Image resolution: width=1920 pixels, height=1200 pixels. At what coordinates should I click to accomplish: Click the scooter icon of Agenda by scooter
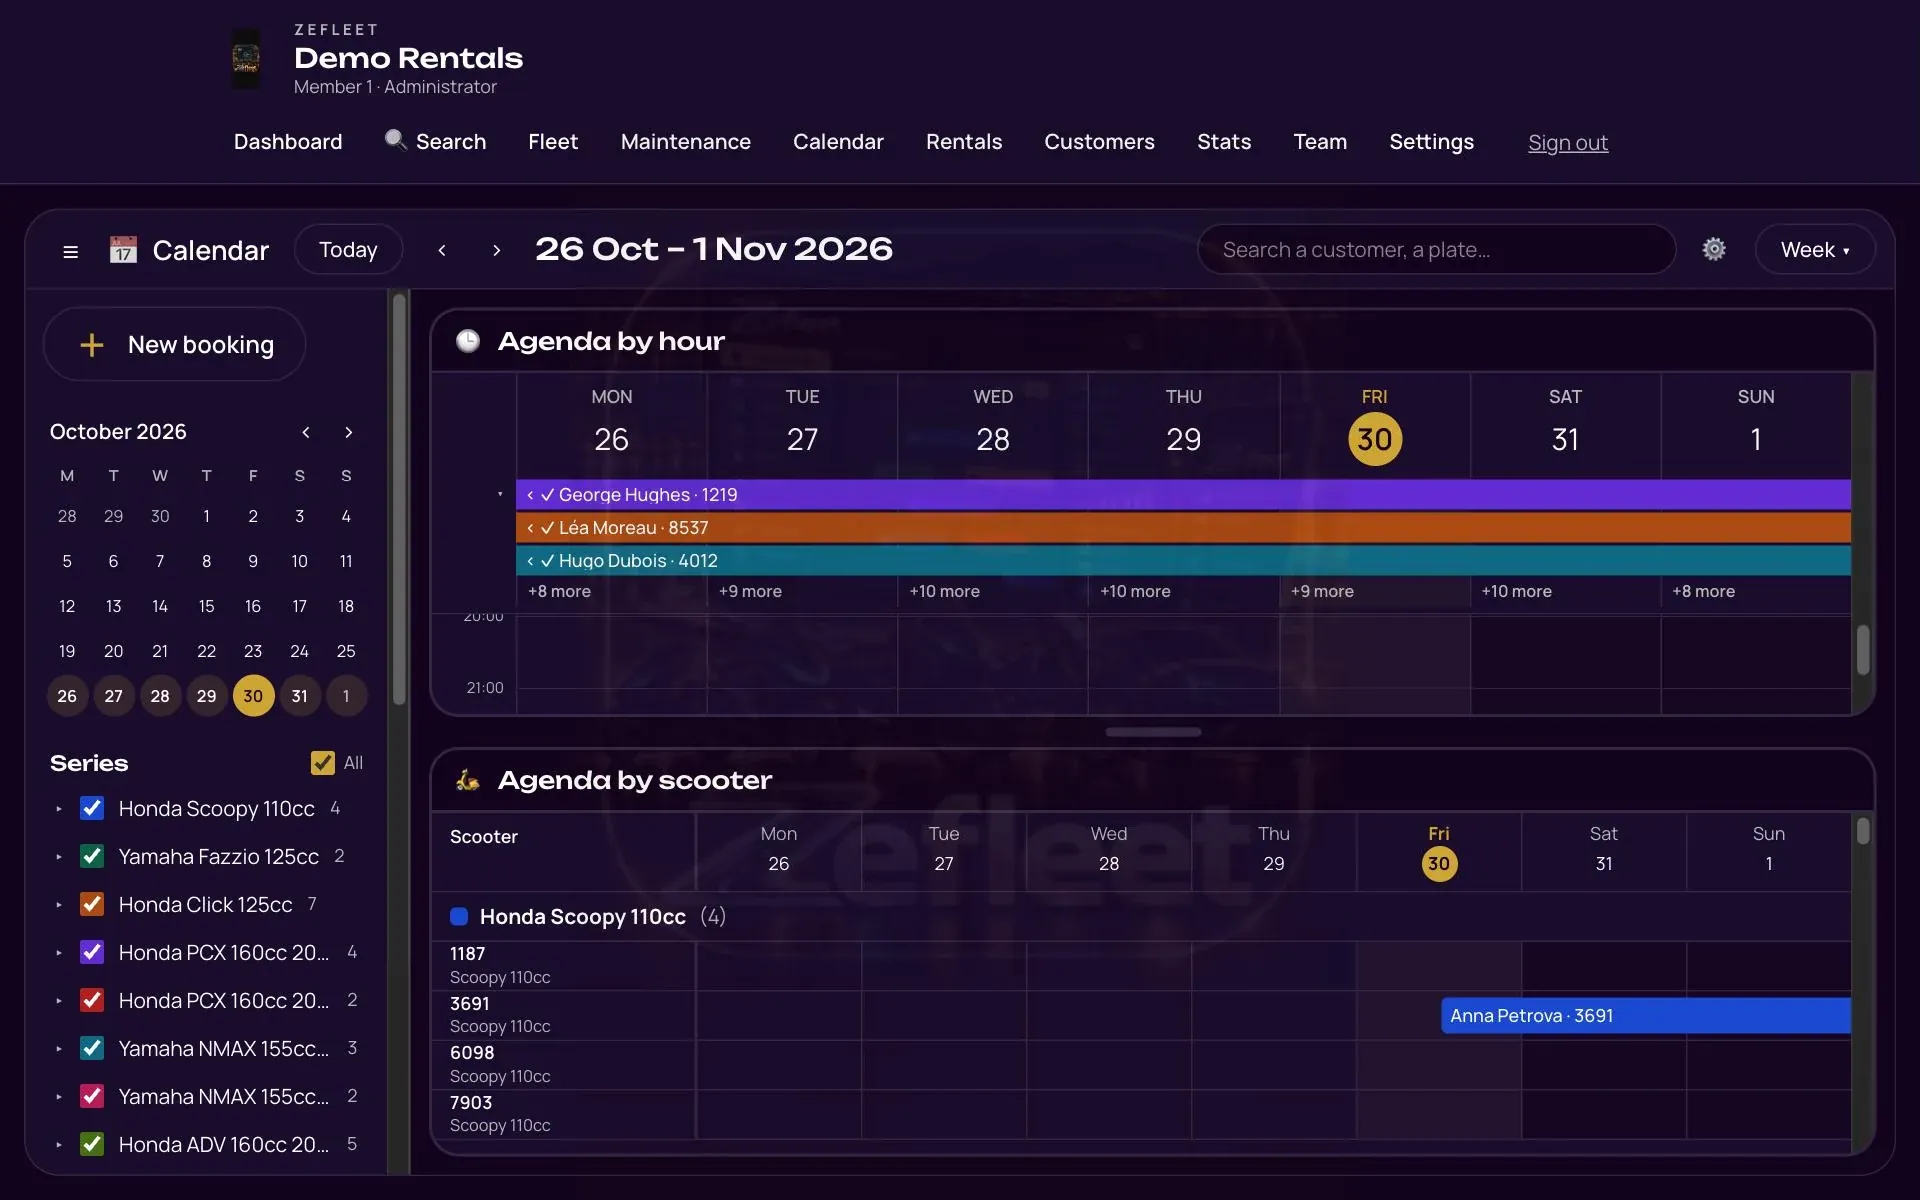coord(467,780)
